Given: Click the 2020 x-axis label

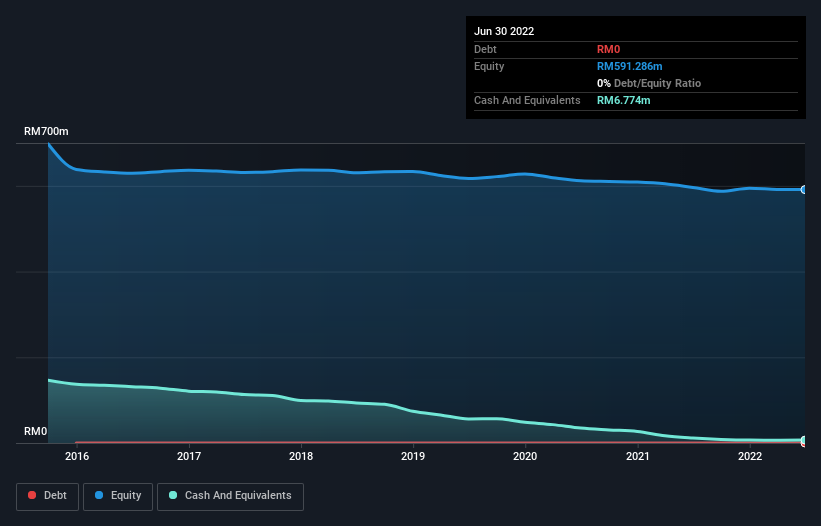Looking at the screenshot, I should (525, 456).
